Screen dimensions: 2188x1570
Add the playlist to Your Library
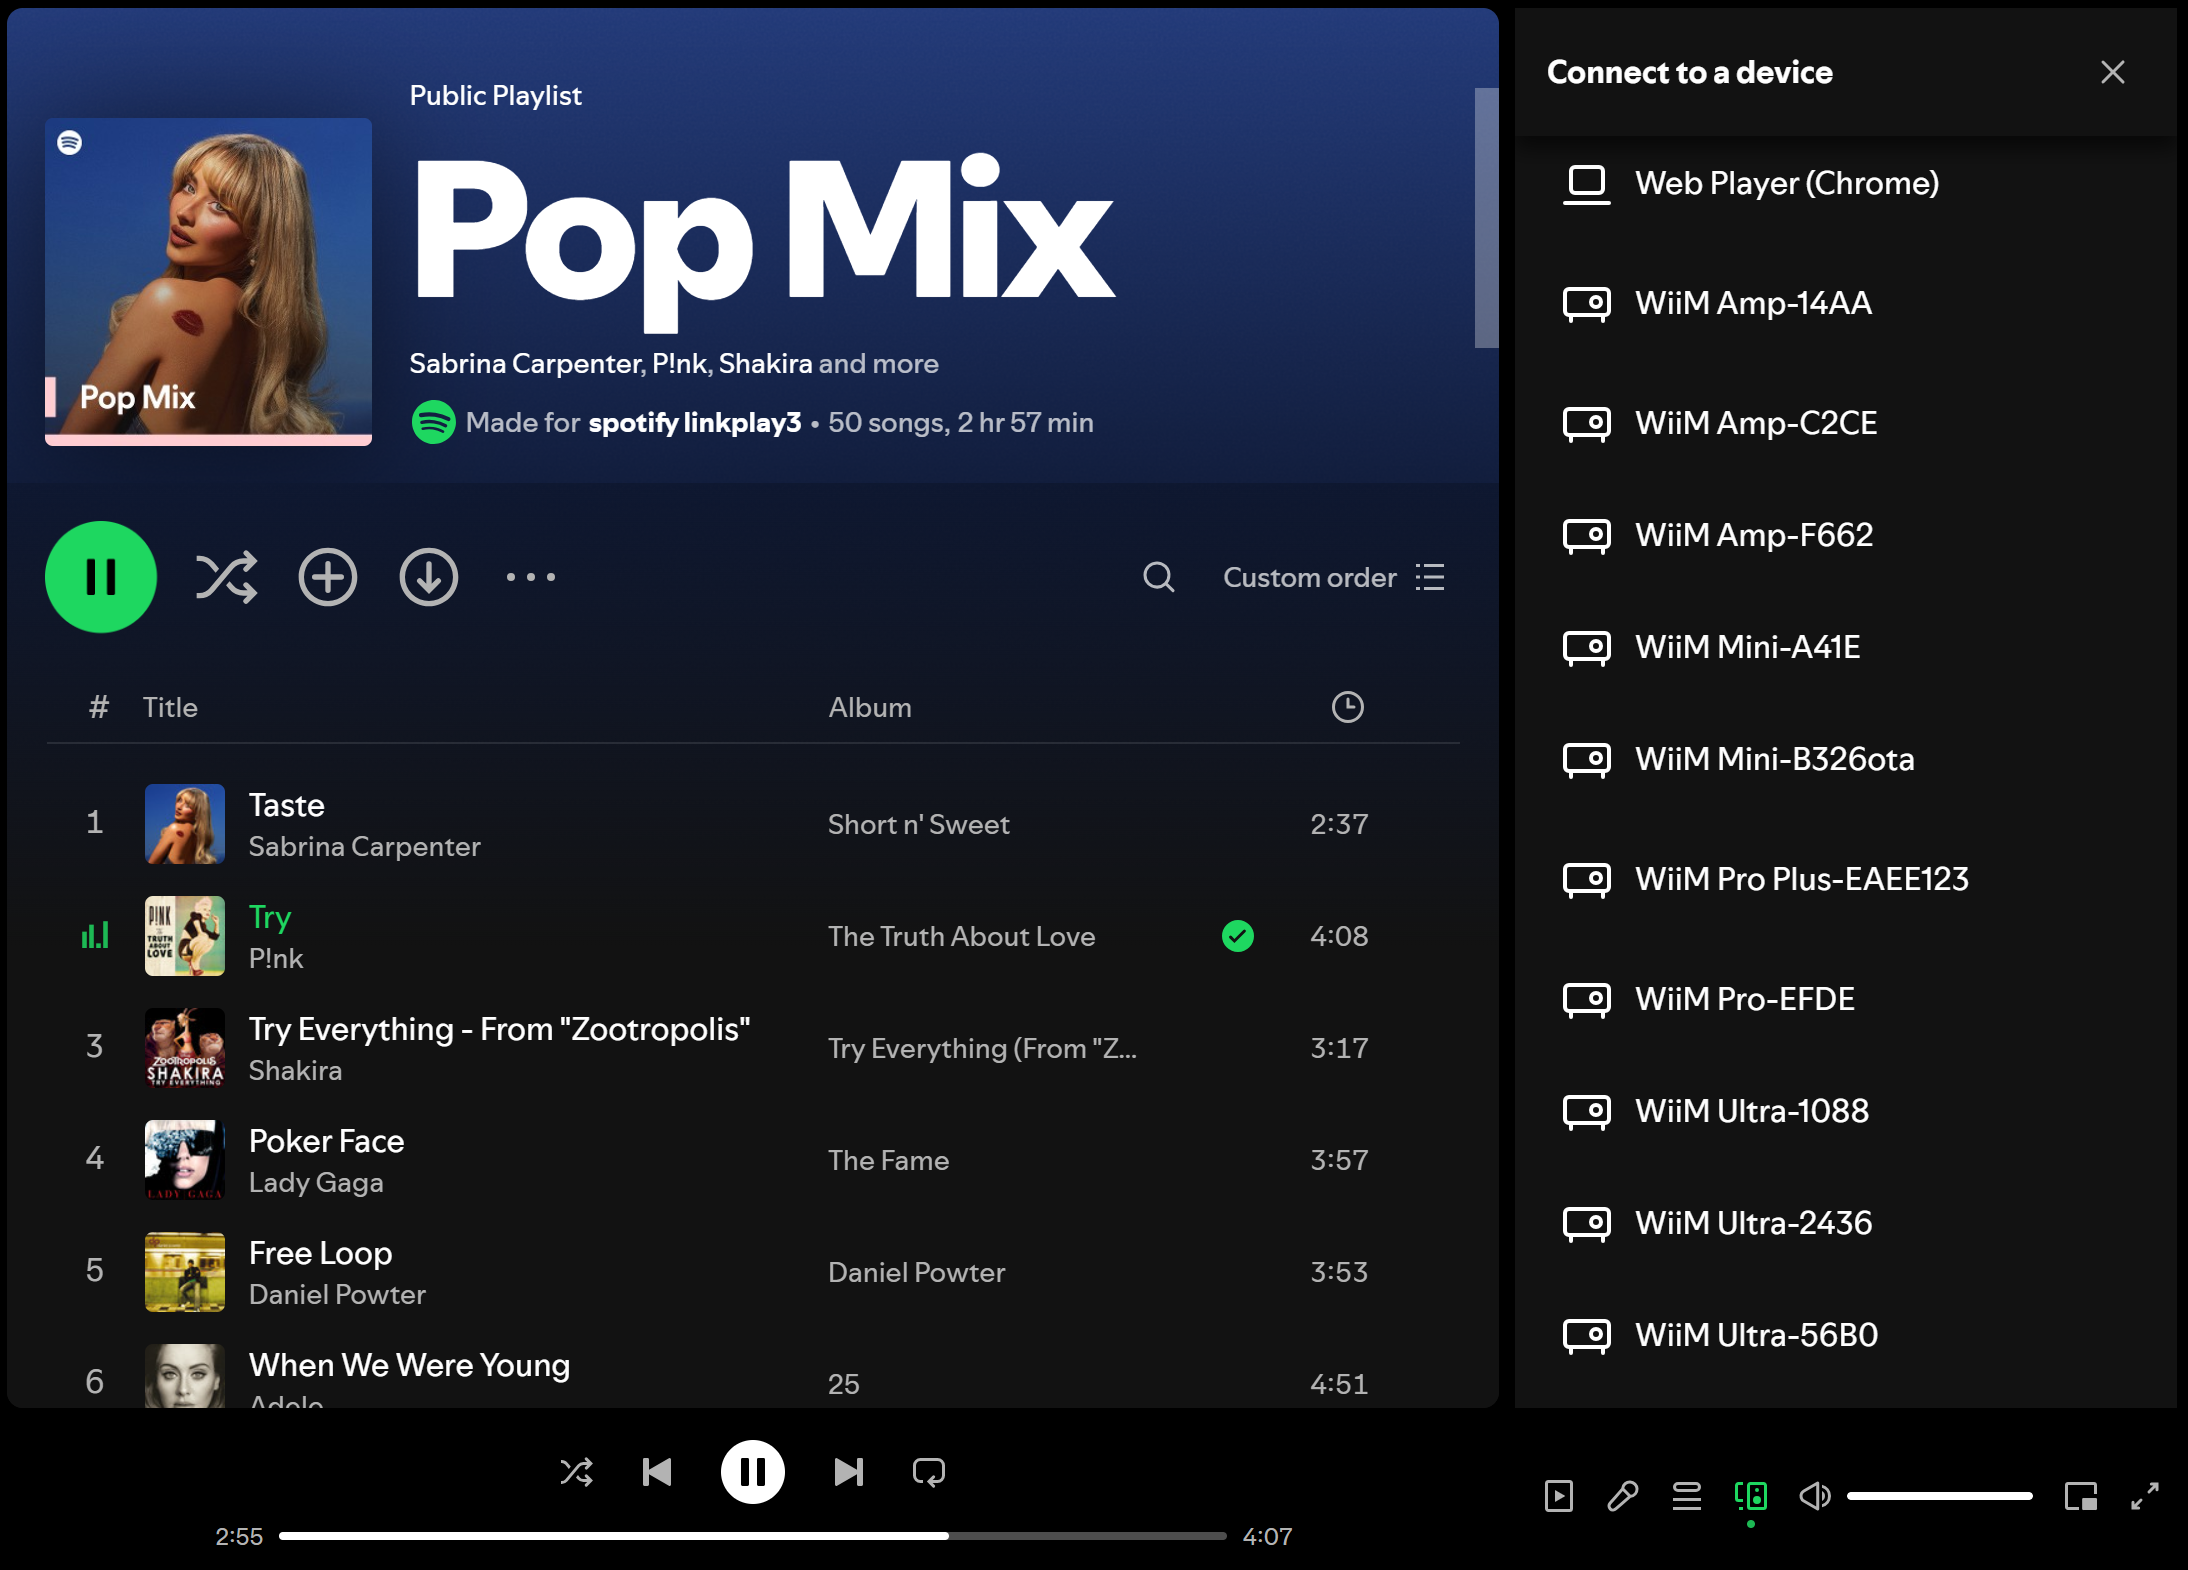328,577
